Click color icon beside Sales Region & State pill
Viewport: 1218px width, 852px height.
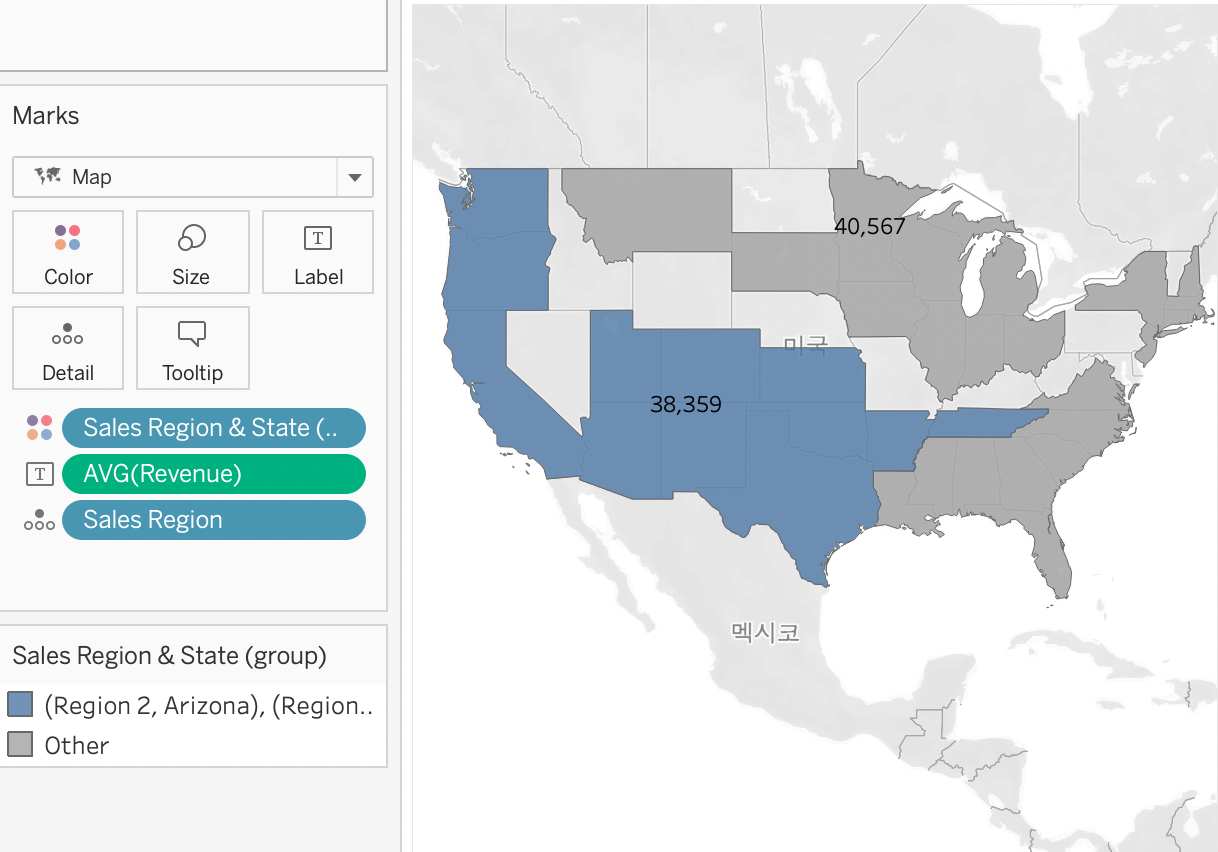39,428
